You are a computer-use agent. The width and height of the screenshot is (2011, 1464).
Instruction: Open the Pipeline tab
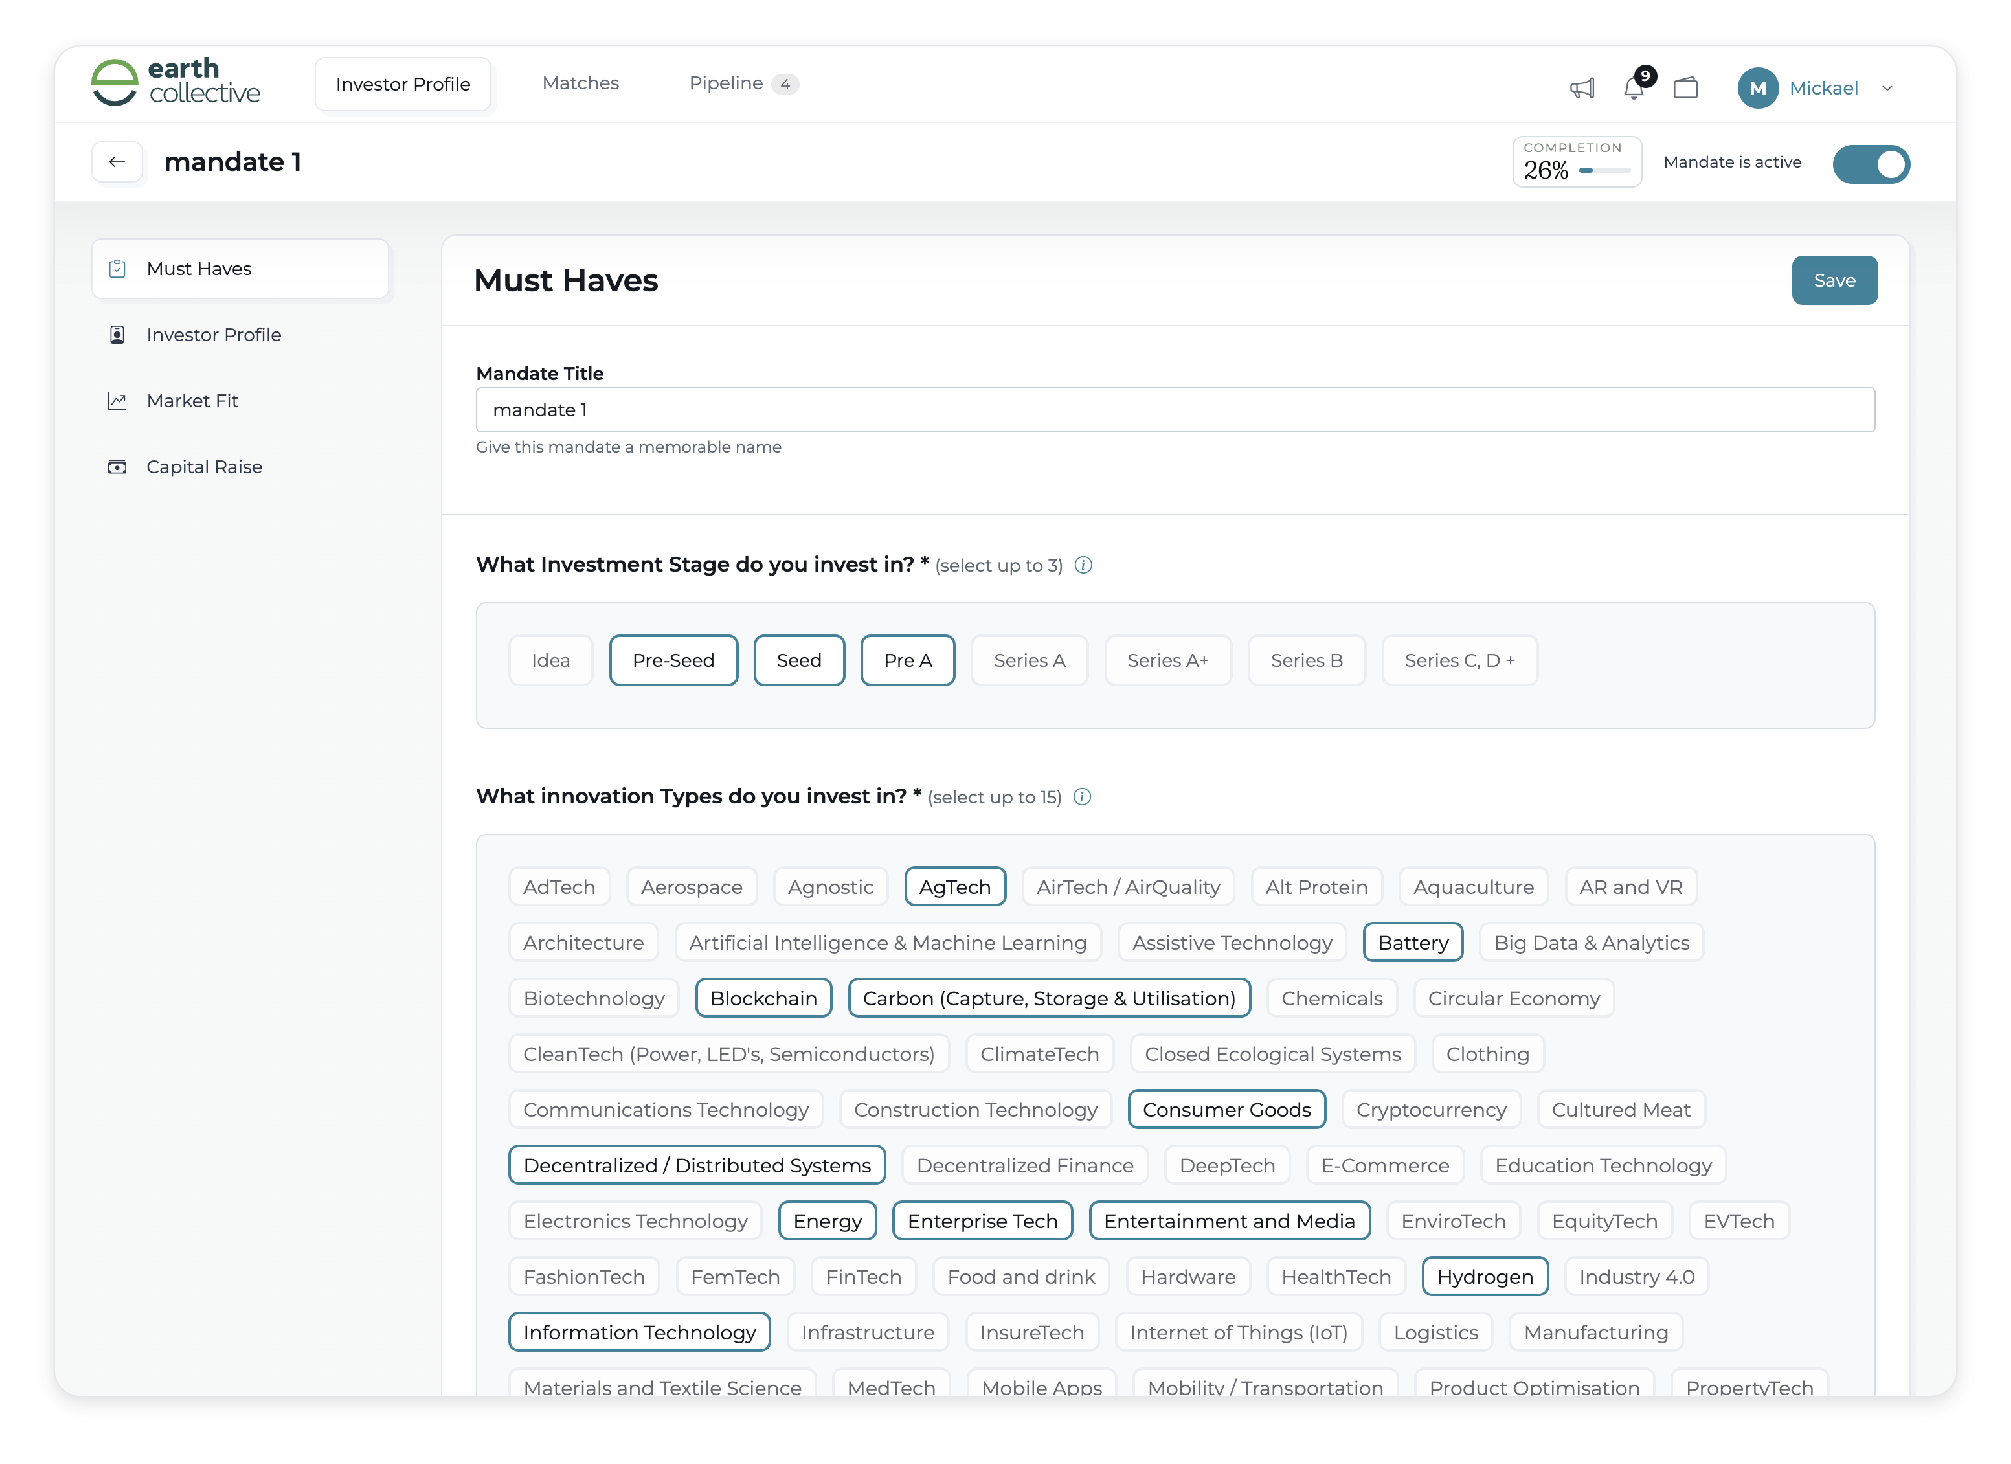[743, 83]
